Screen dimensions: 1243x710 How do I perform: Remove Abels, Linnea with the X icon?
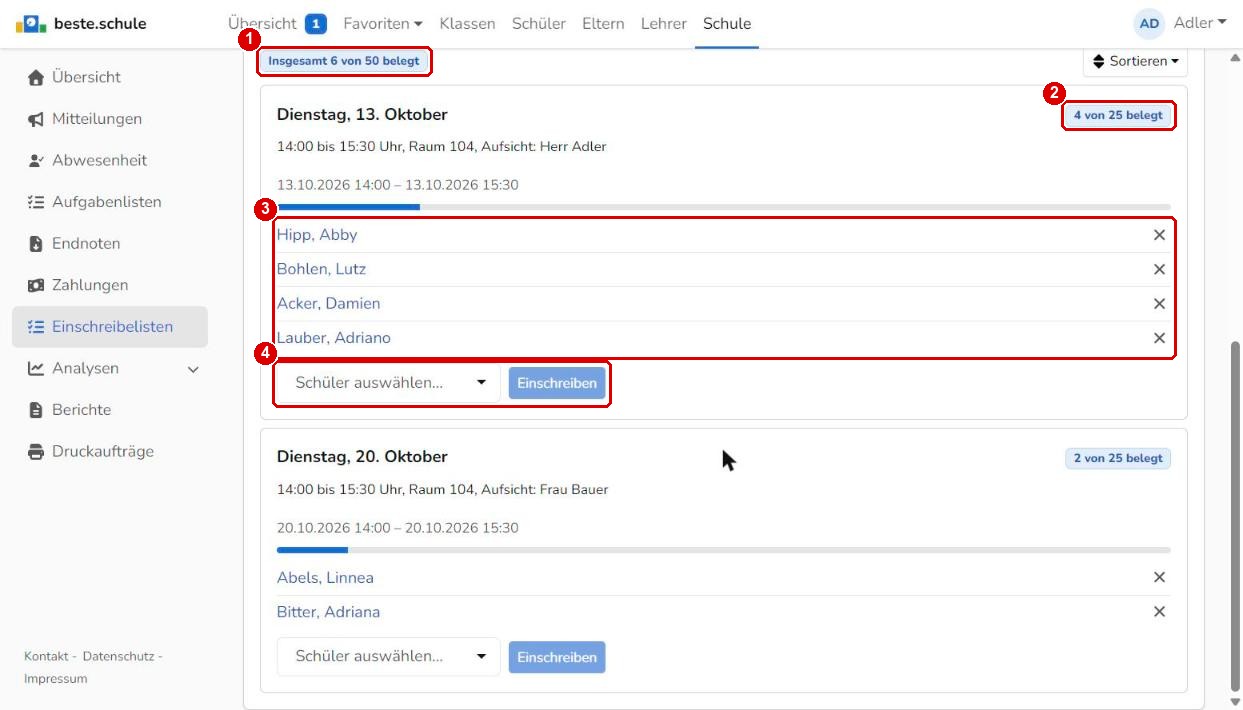coord(1159,577)
